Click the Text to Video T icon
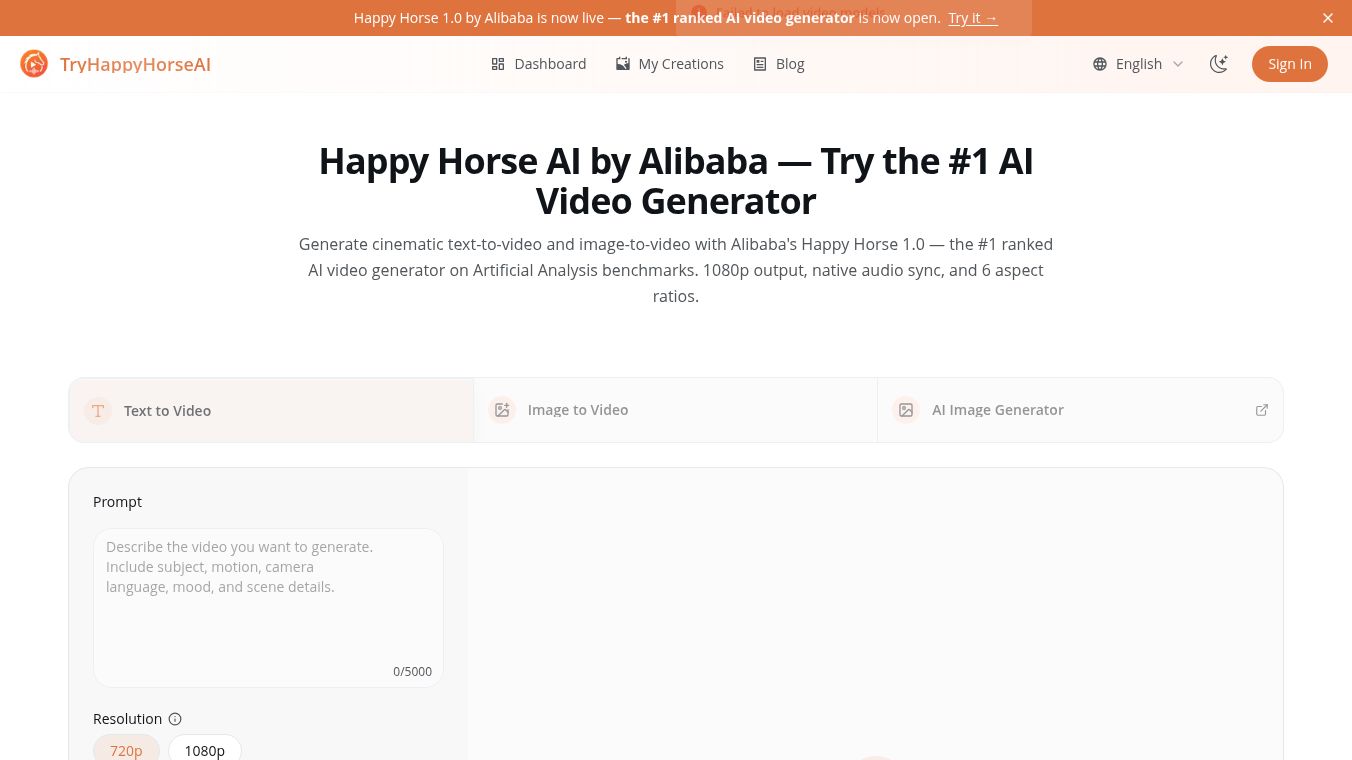 (x=98, y=410)
